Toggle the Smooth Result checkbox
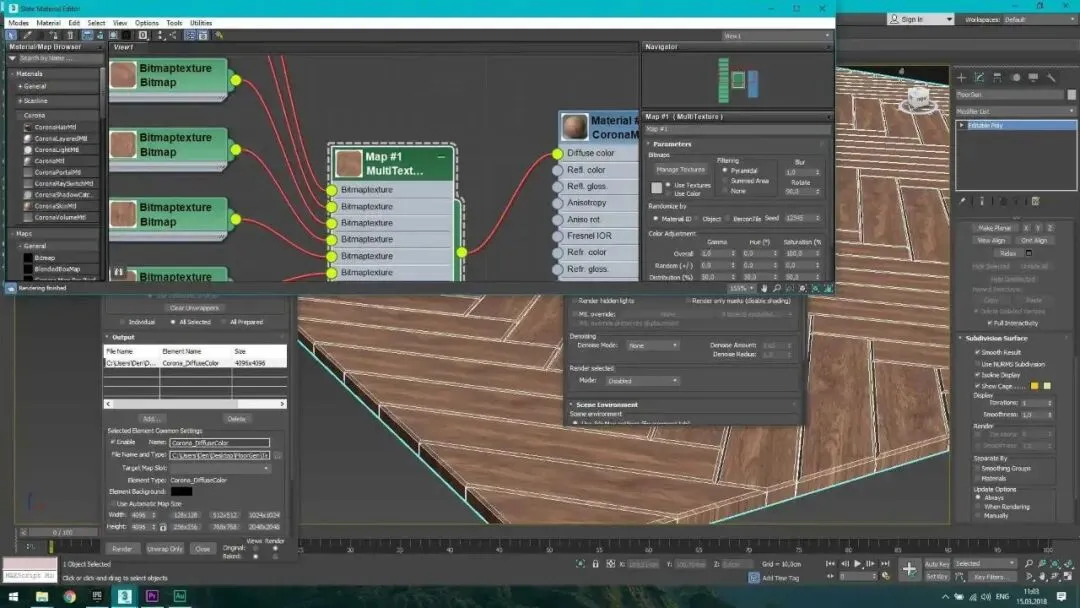Viewport: 1080px width, 608px height. (x=977, y=352)
